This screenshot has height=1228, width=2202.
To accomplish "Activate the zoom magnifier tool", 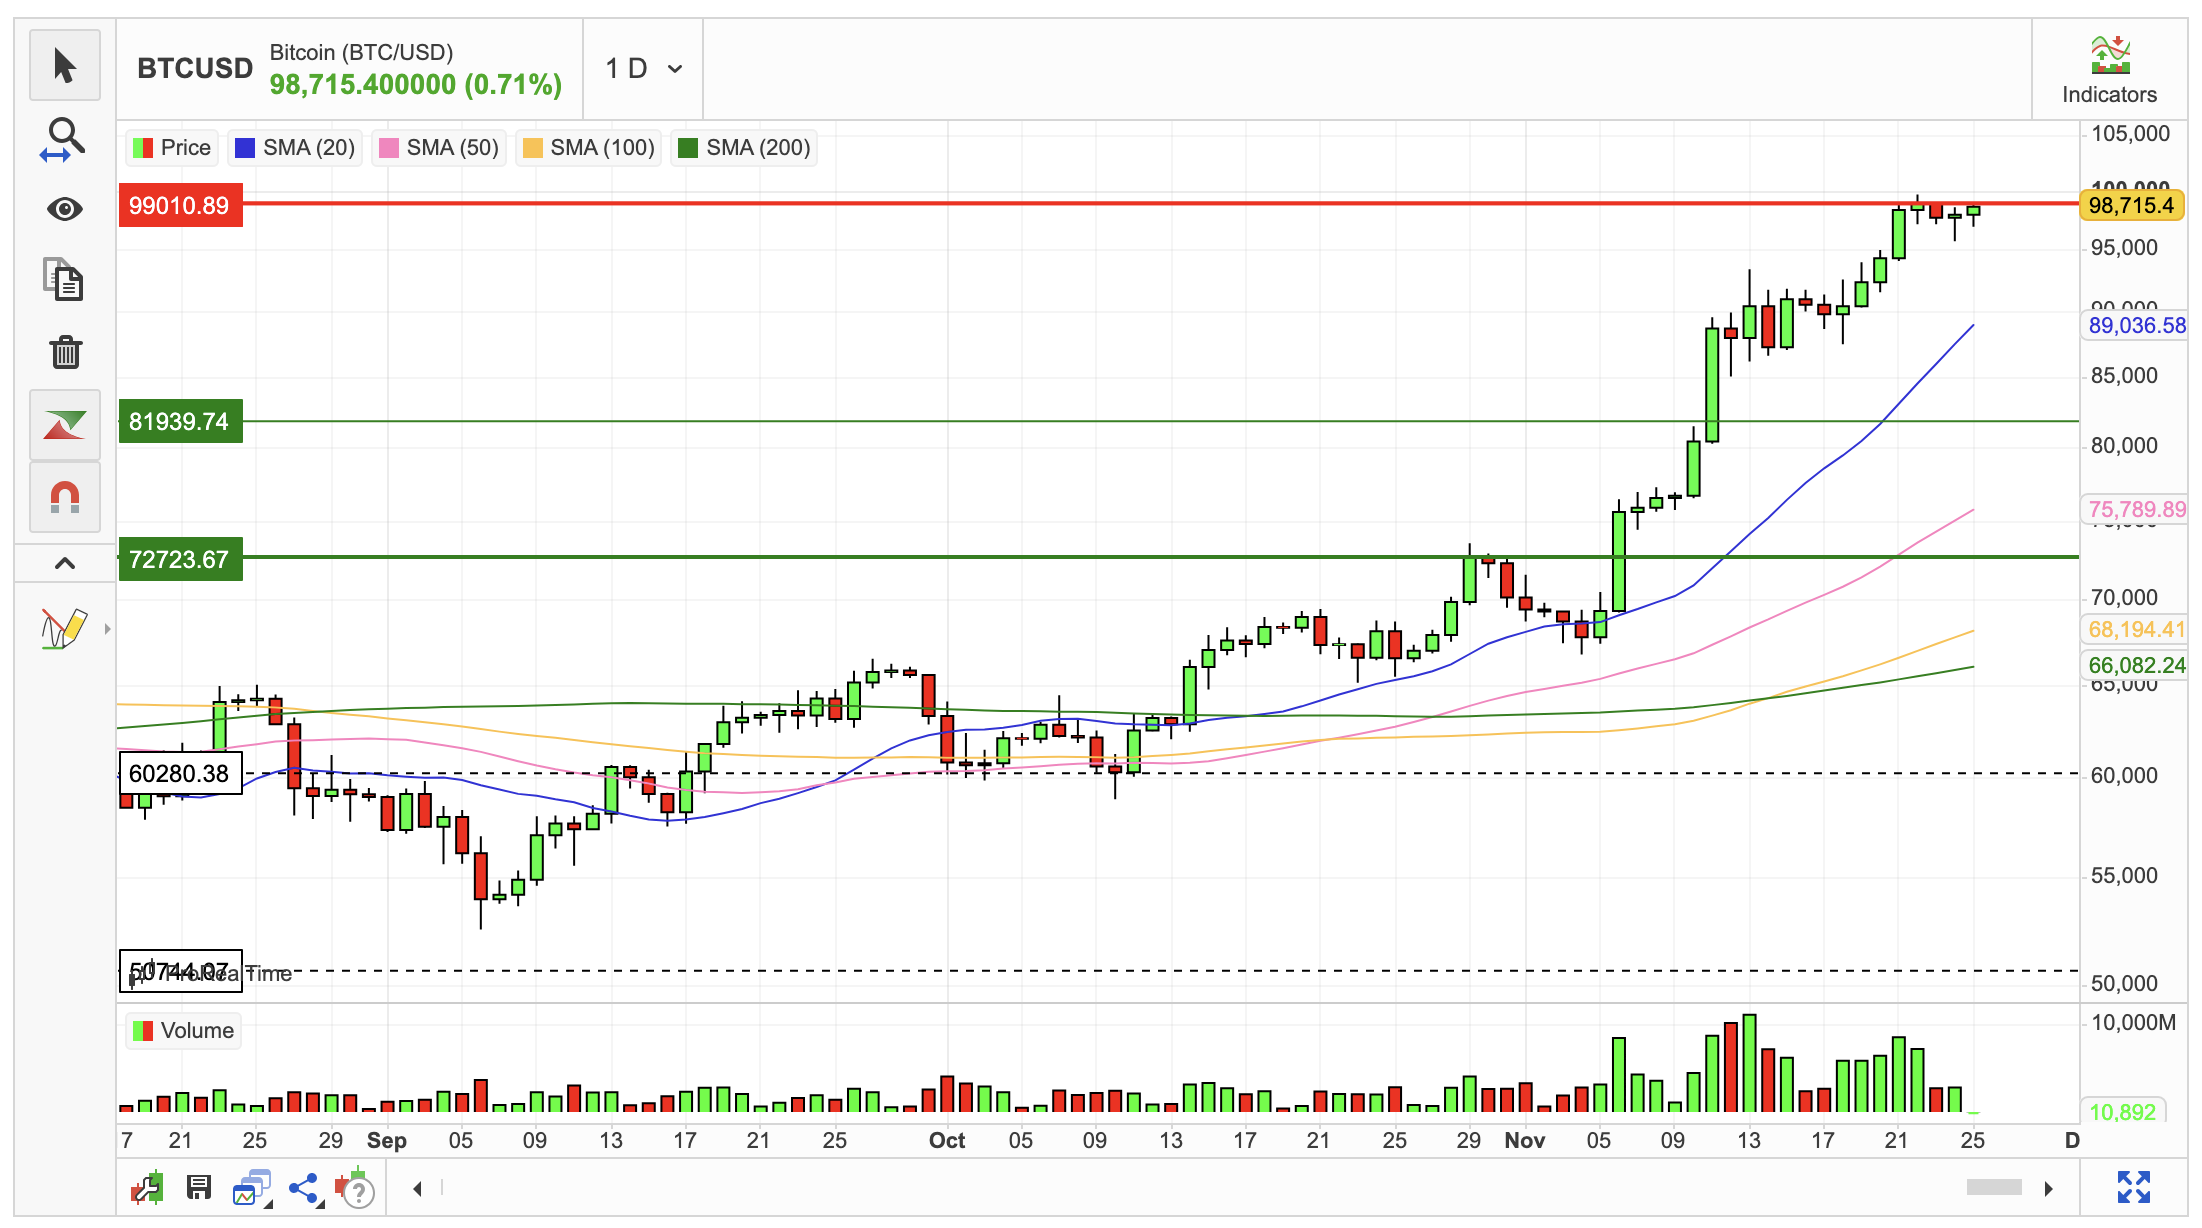I will point(65,138).
